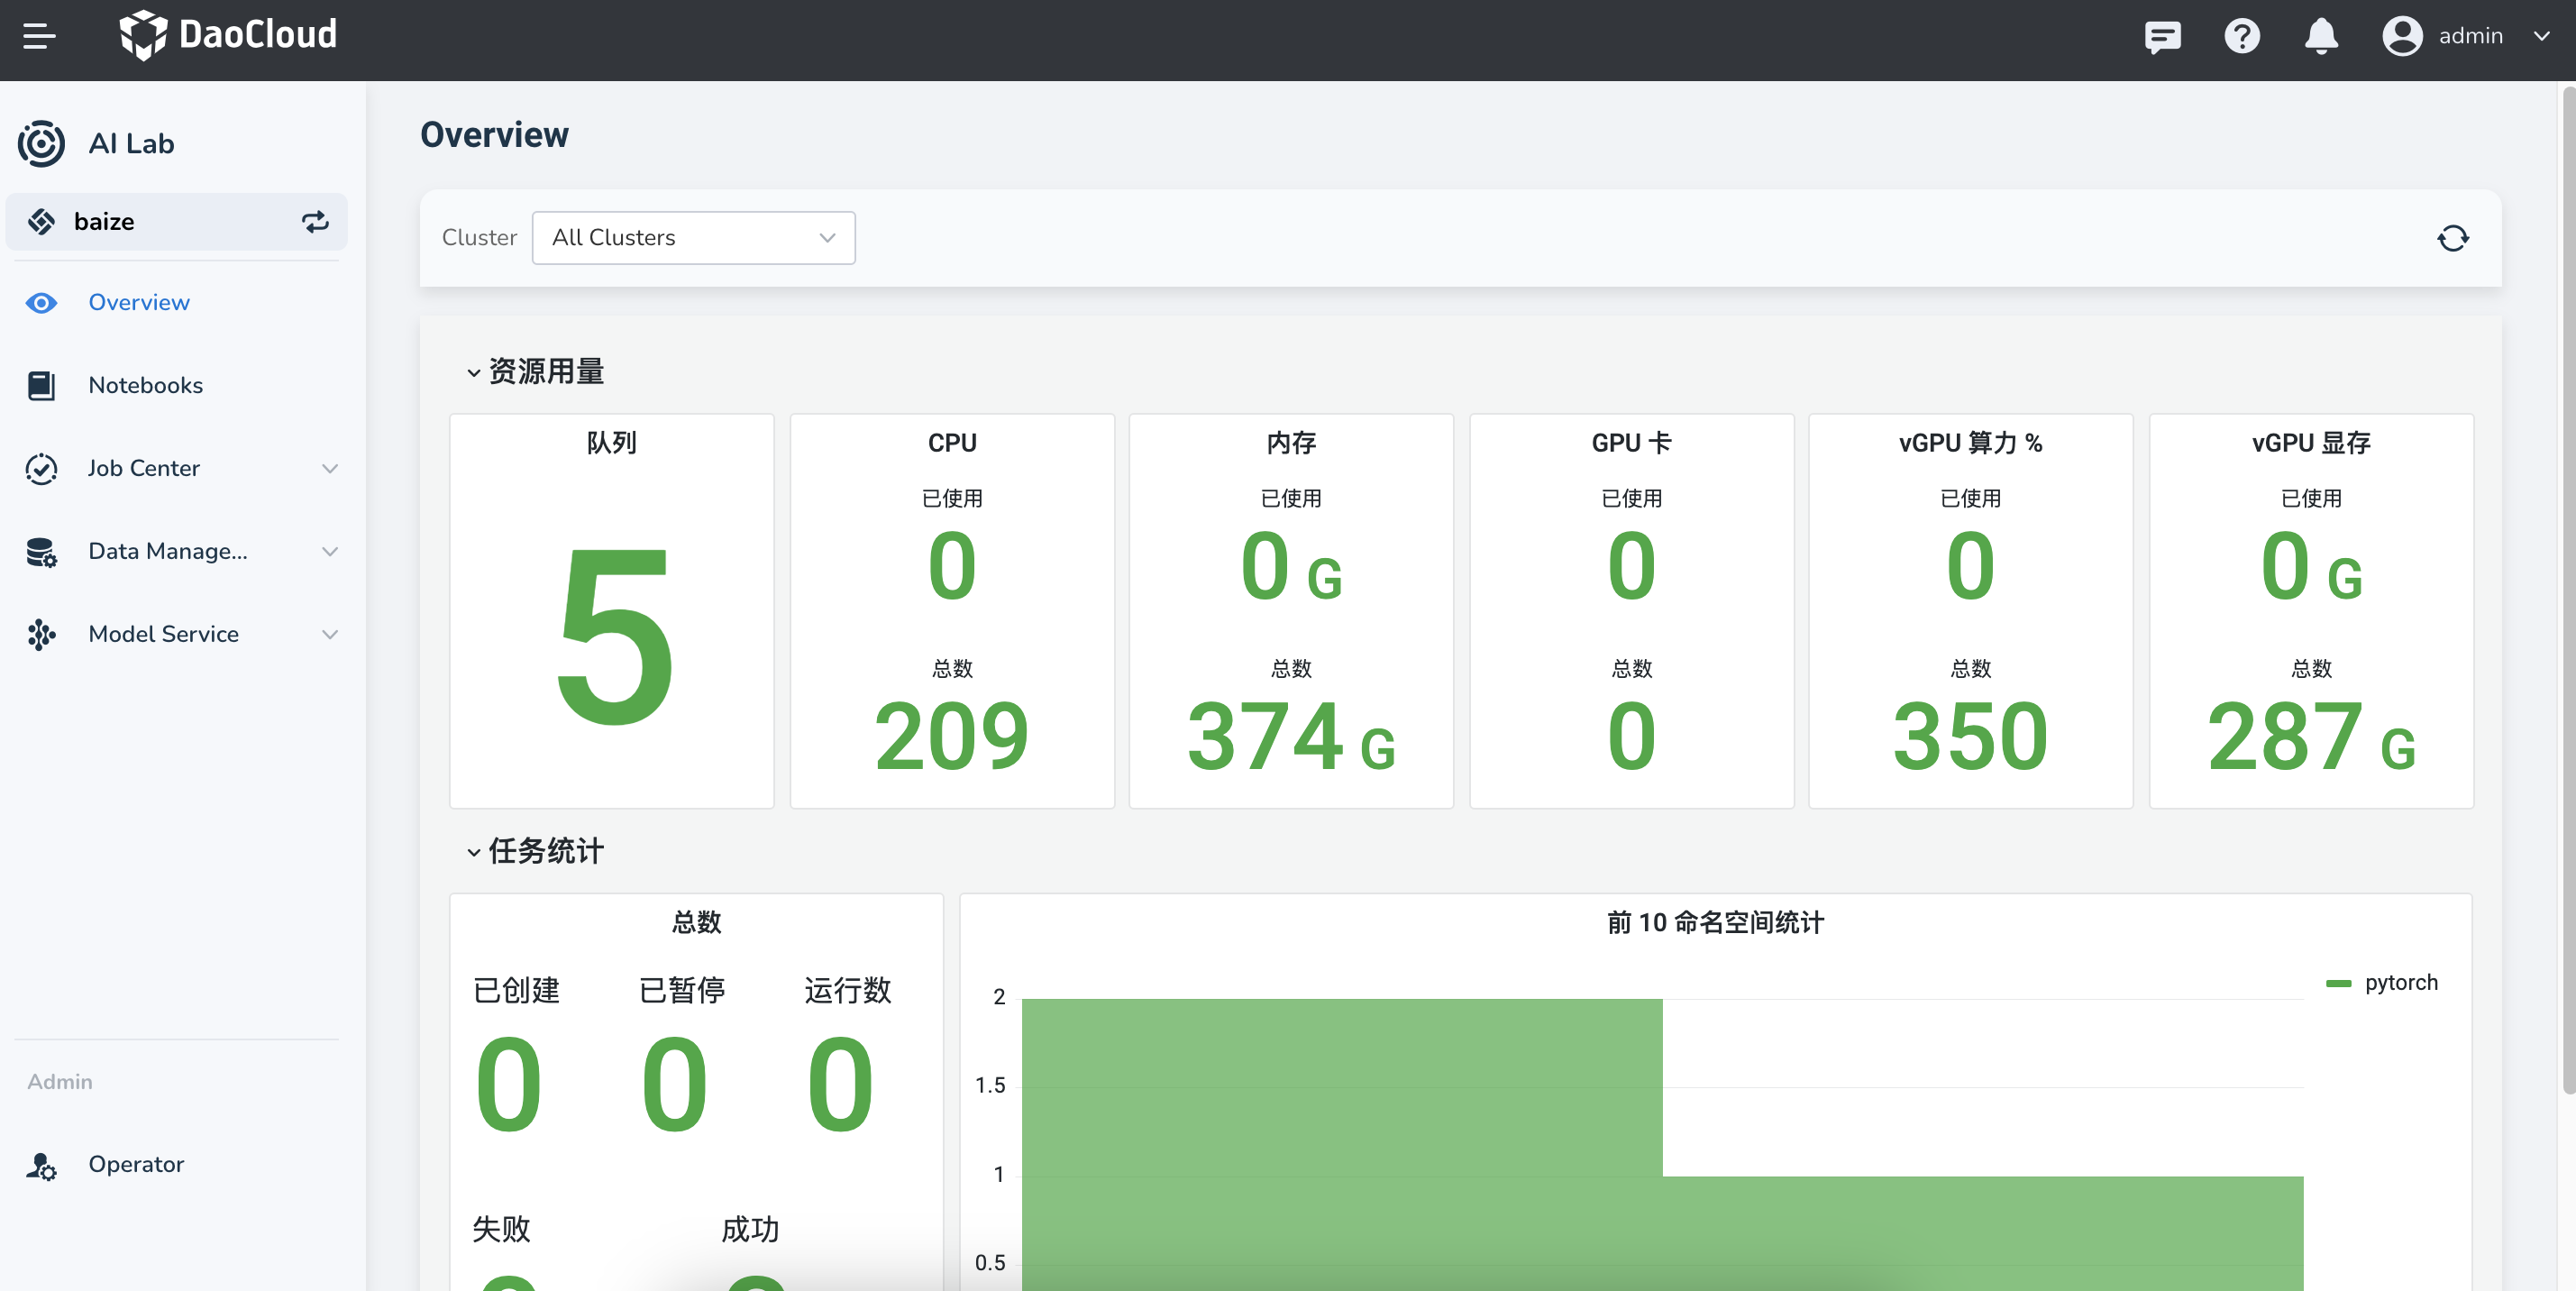Viewport: 2576px width, 1291px height.
Task: Click the messages chat icon
Action: tap(2162, 37)
